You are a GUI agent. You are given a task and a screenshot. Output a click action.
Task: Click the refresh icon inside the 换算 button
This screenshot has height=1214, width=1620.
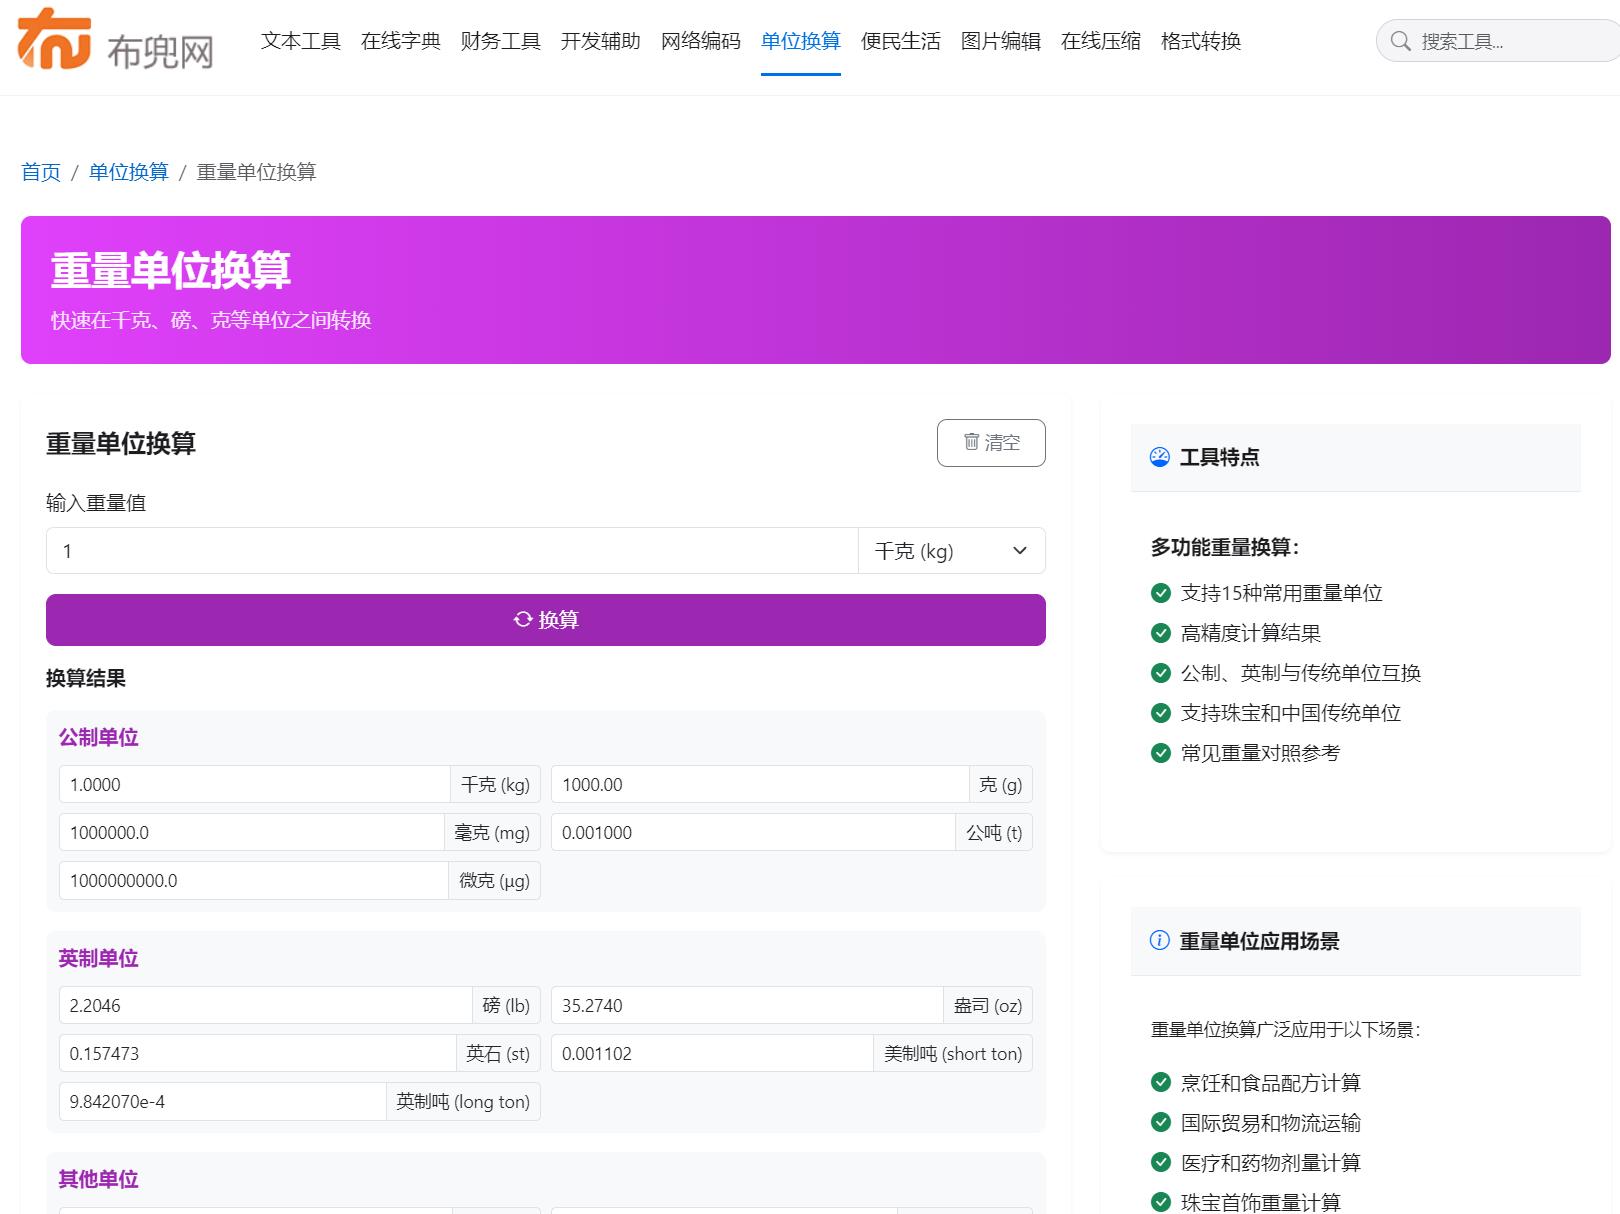(x=521, y=619)
